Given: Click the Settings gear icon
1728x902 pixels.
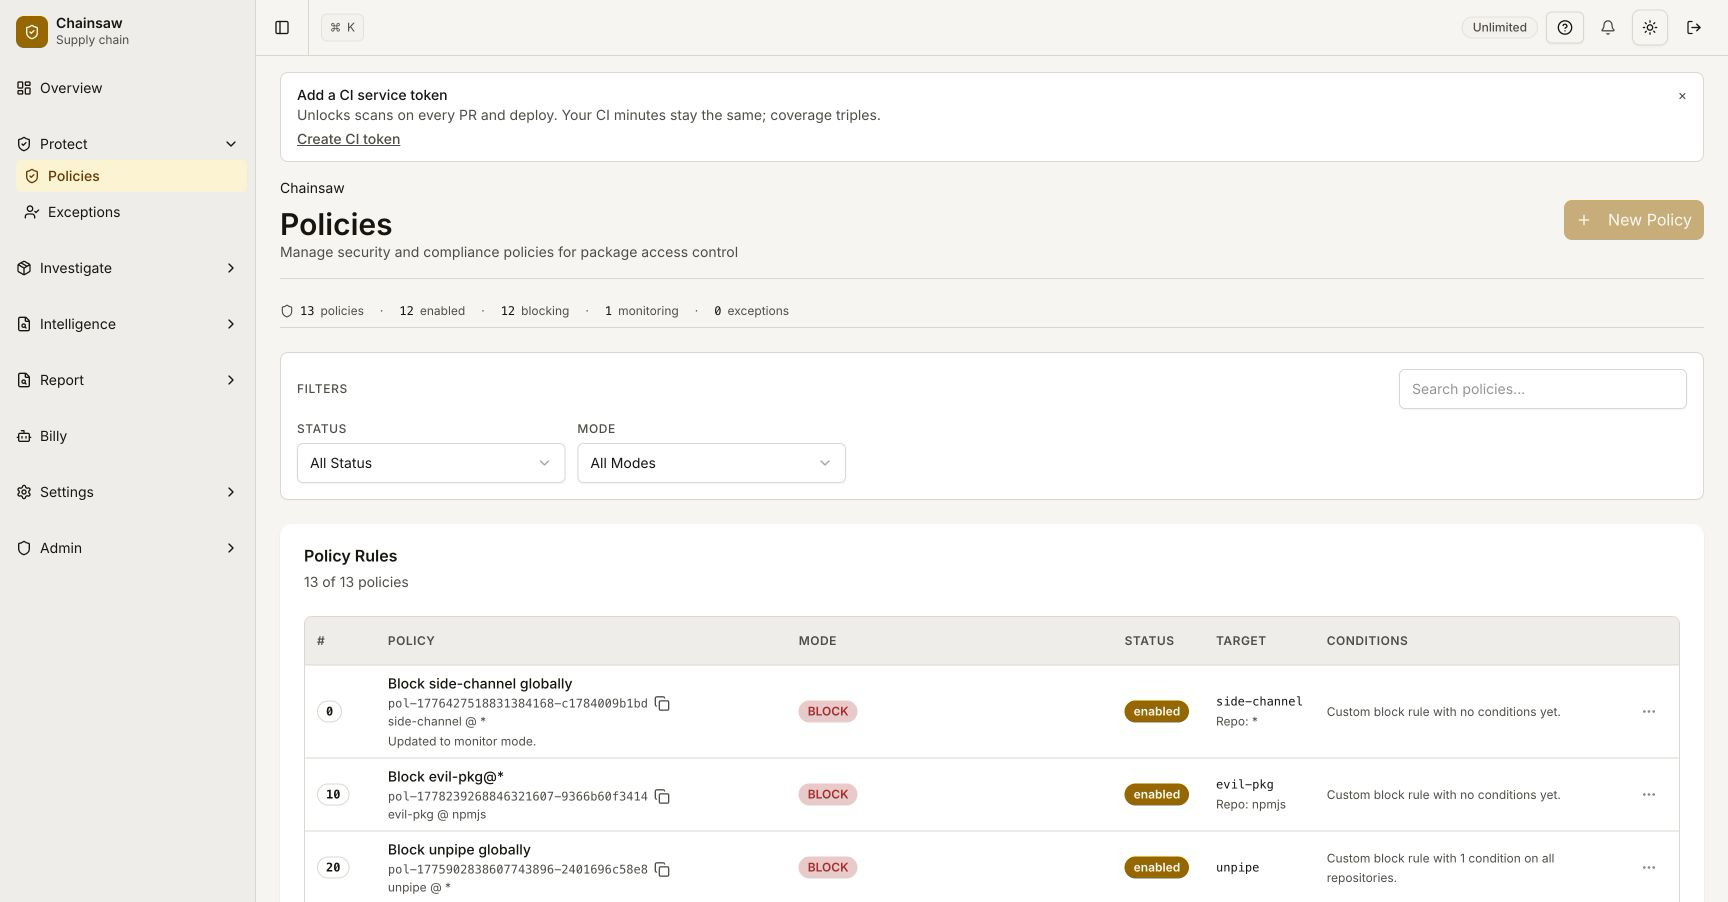Looking at the screenshot, I should [24, 492].
